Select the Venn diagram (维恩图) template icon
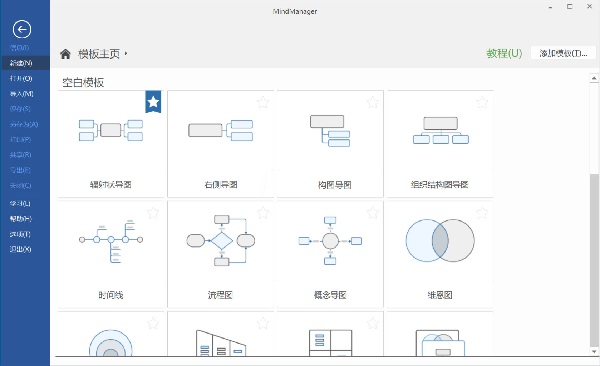This screenshot has width=600, height=366. [x=440, y=240]
